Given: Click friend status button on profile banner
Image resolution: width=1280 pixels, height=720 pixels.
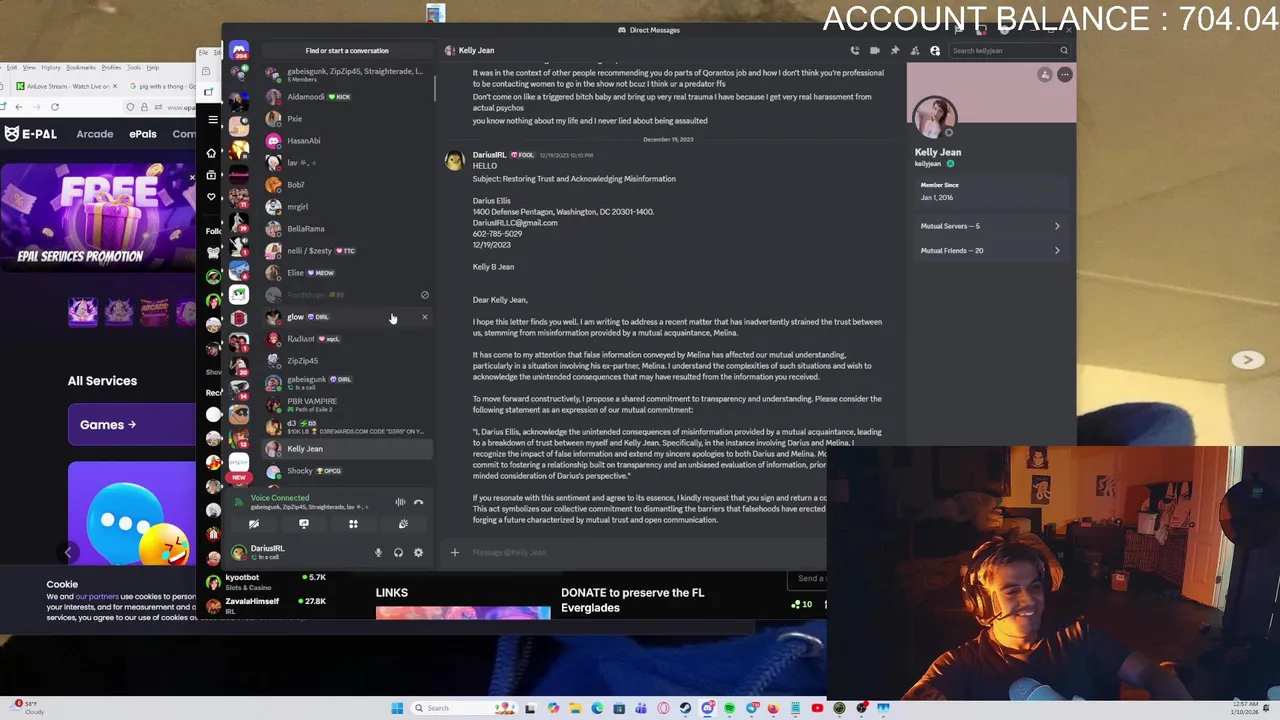Looking at the screenshot, I should click(x=1045, y=75).
